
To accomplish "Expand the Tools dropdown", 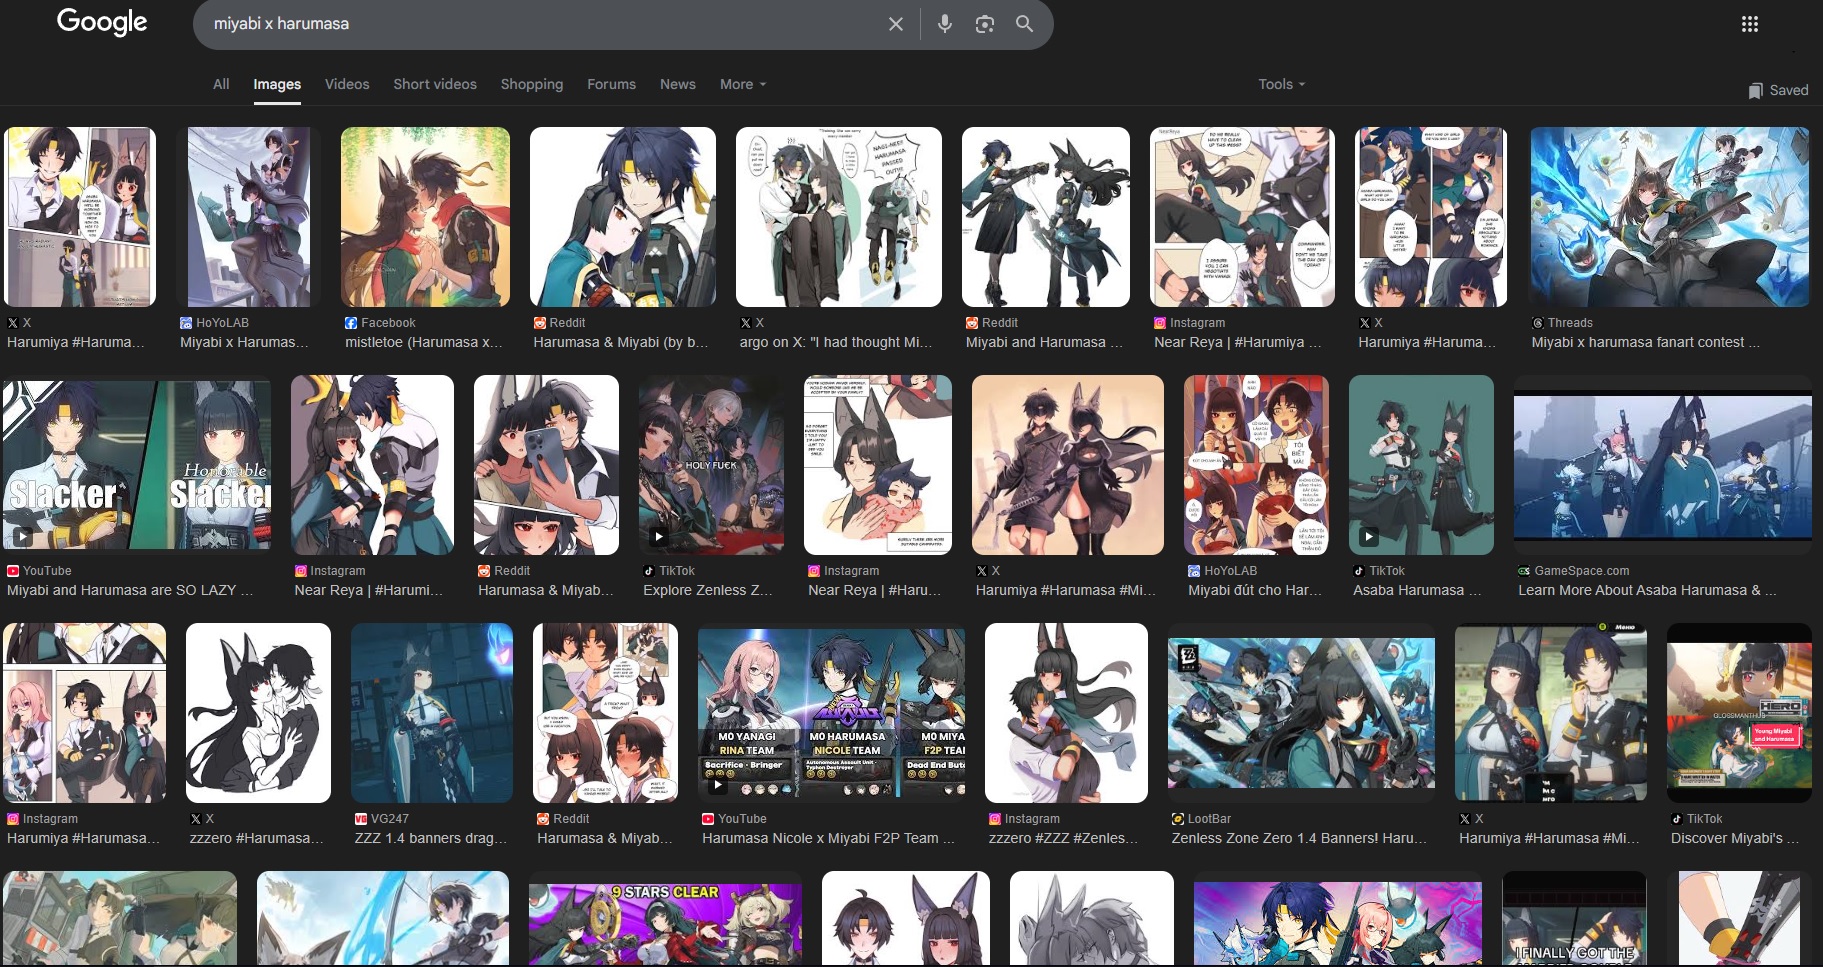I will [1281, 84].
